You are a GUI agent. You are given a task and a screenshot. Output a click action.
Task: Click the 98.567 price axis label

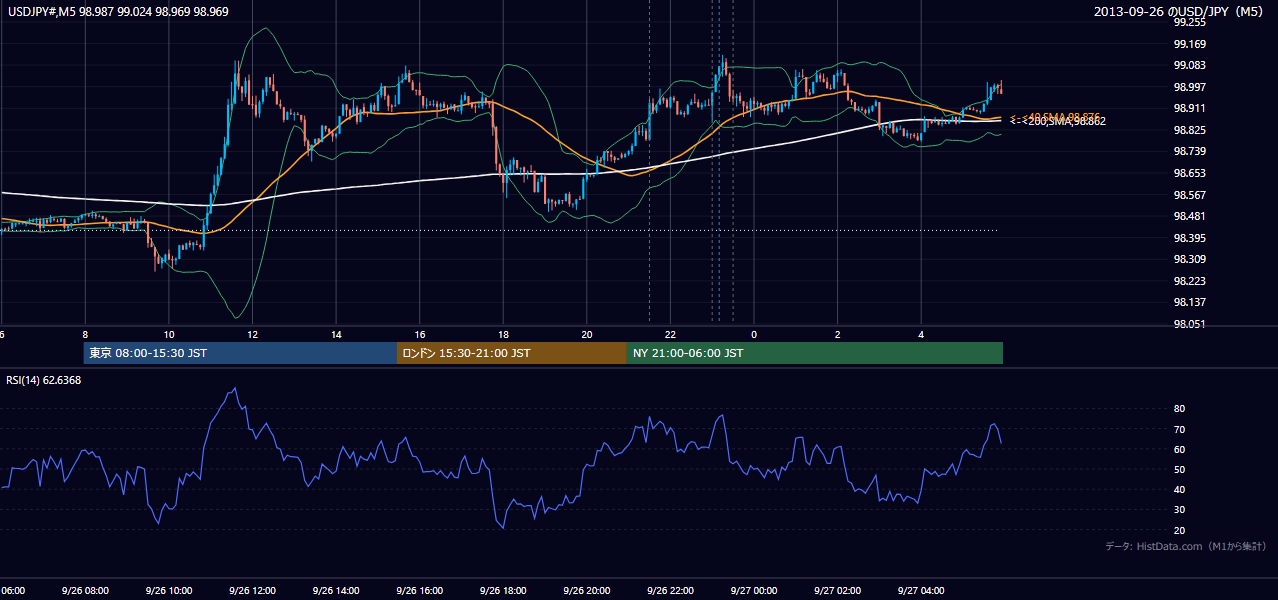[x=1189, y=195]
